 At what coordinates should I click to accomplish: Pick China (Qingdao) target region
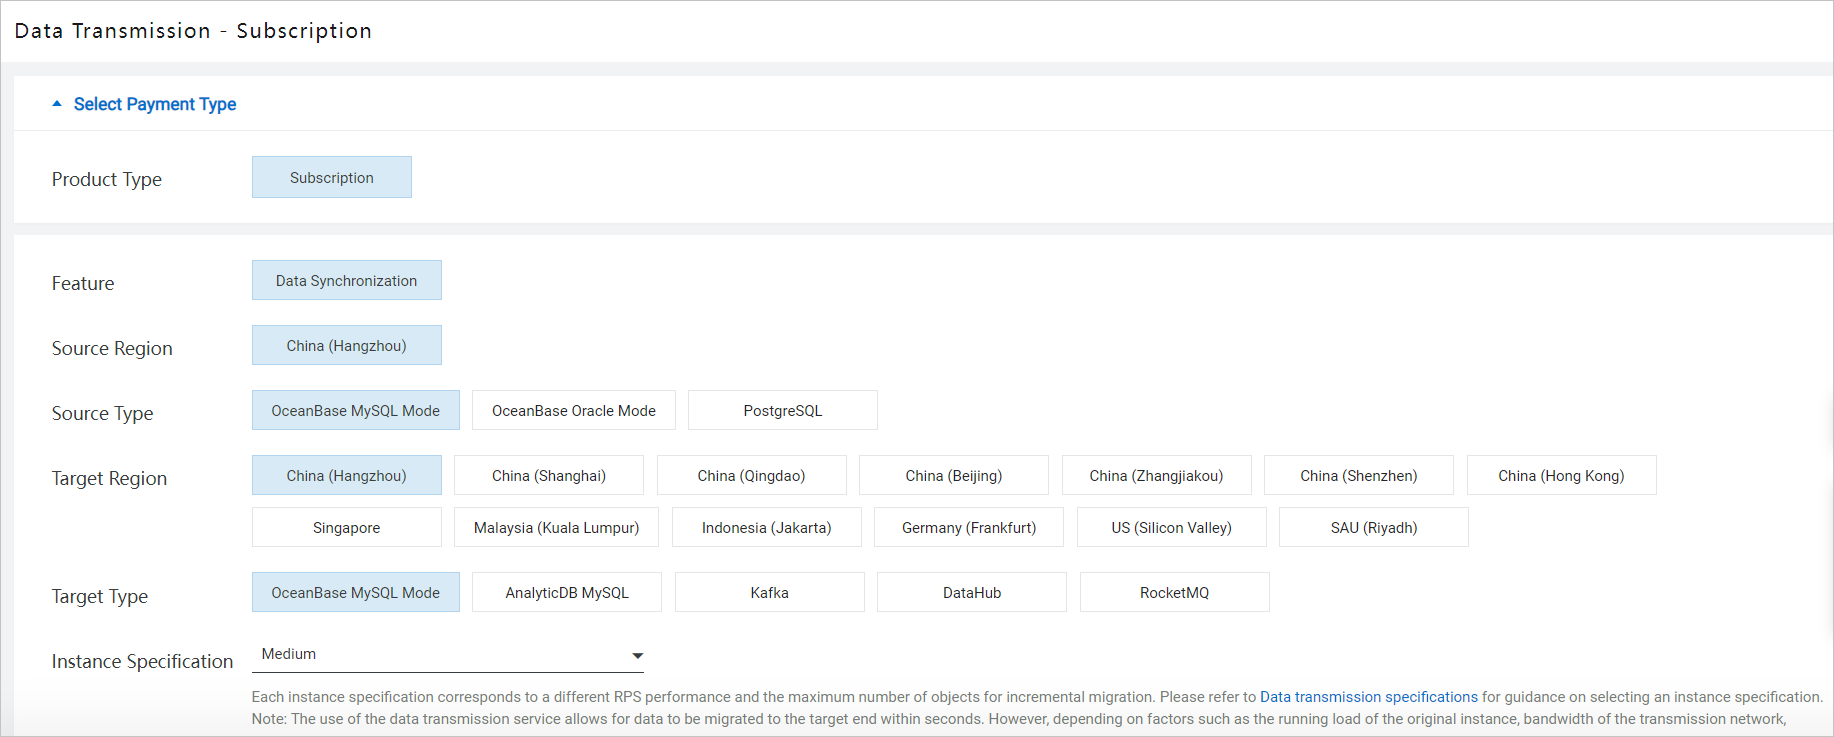751,476
